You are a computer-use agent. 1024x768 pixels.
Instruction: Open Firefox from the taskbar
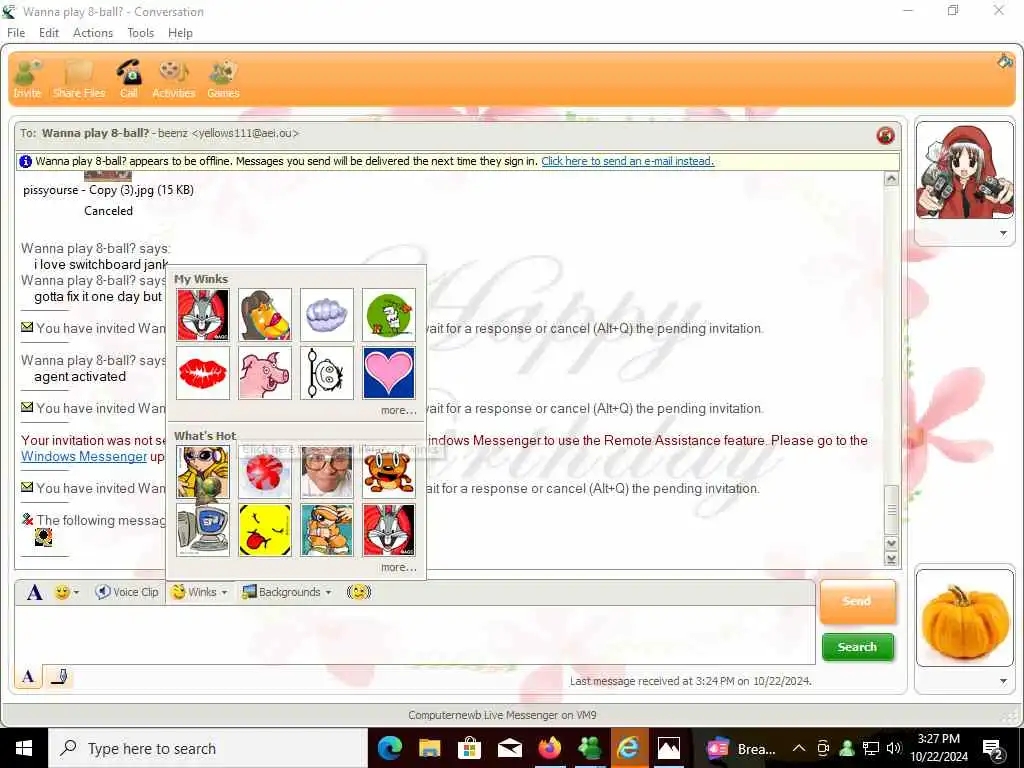tap(549, 748)
